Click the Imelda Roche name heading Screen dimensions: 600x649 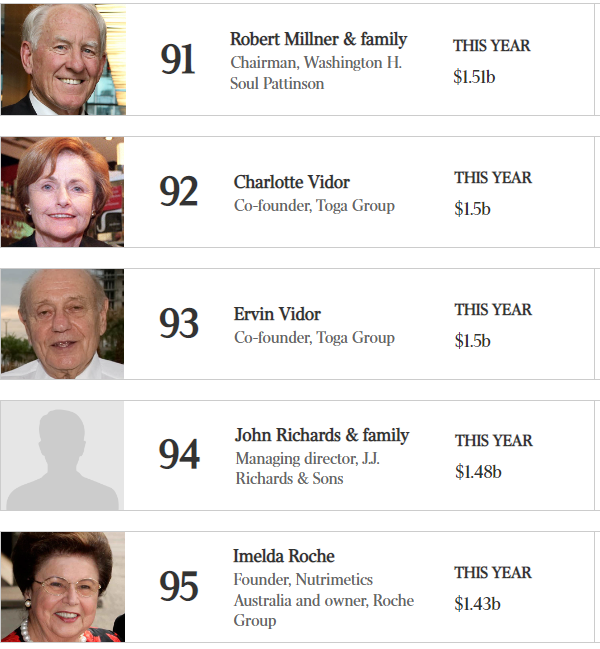click(284, 556)
